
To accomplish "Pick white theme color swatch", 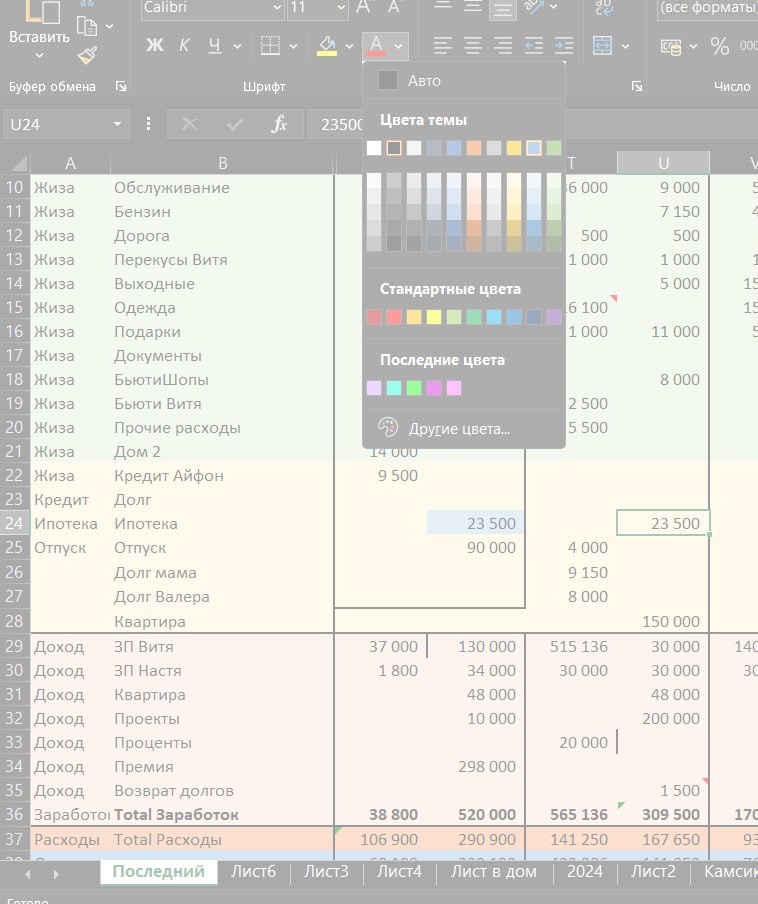I will (374, 148).
